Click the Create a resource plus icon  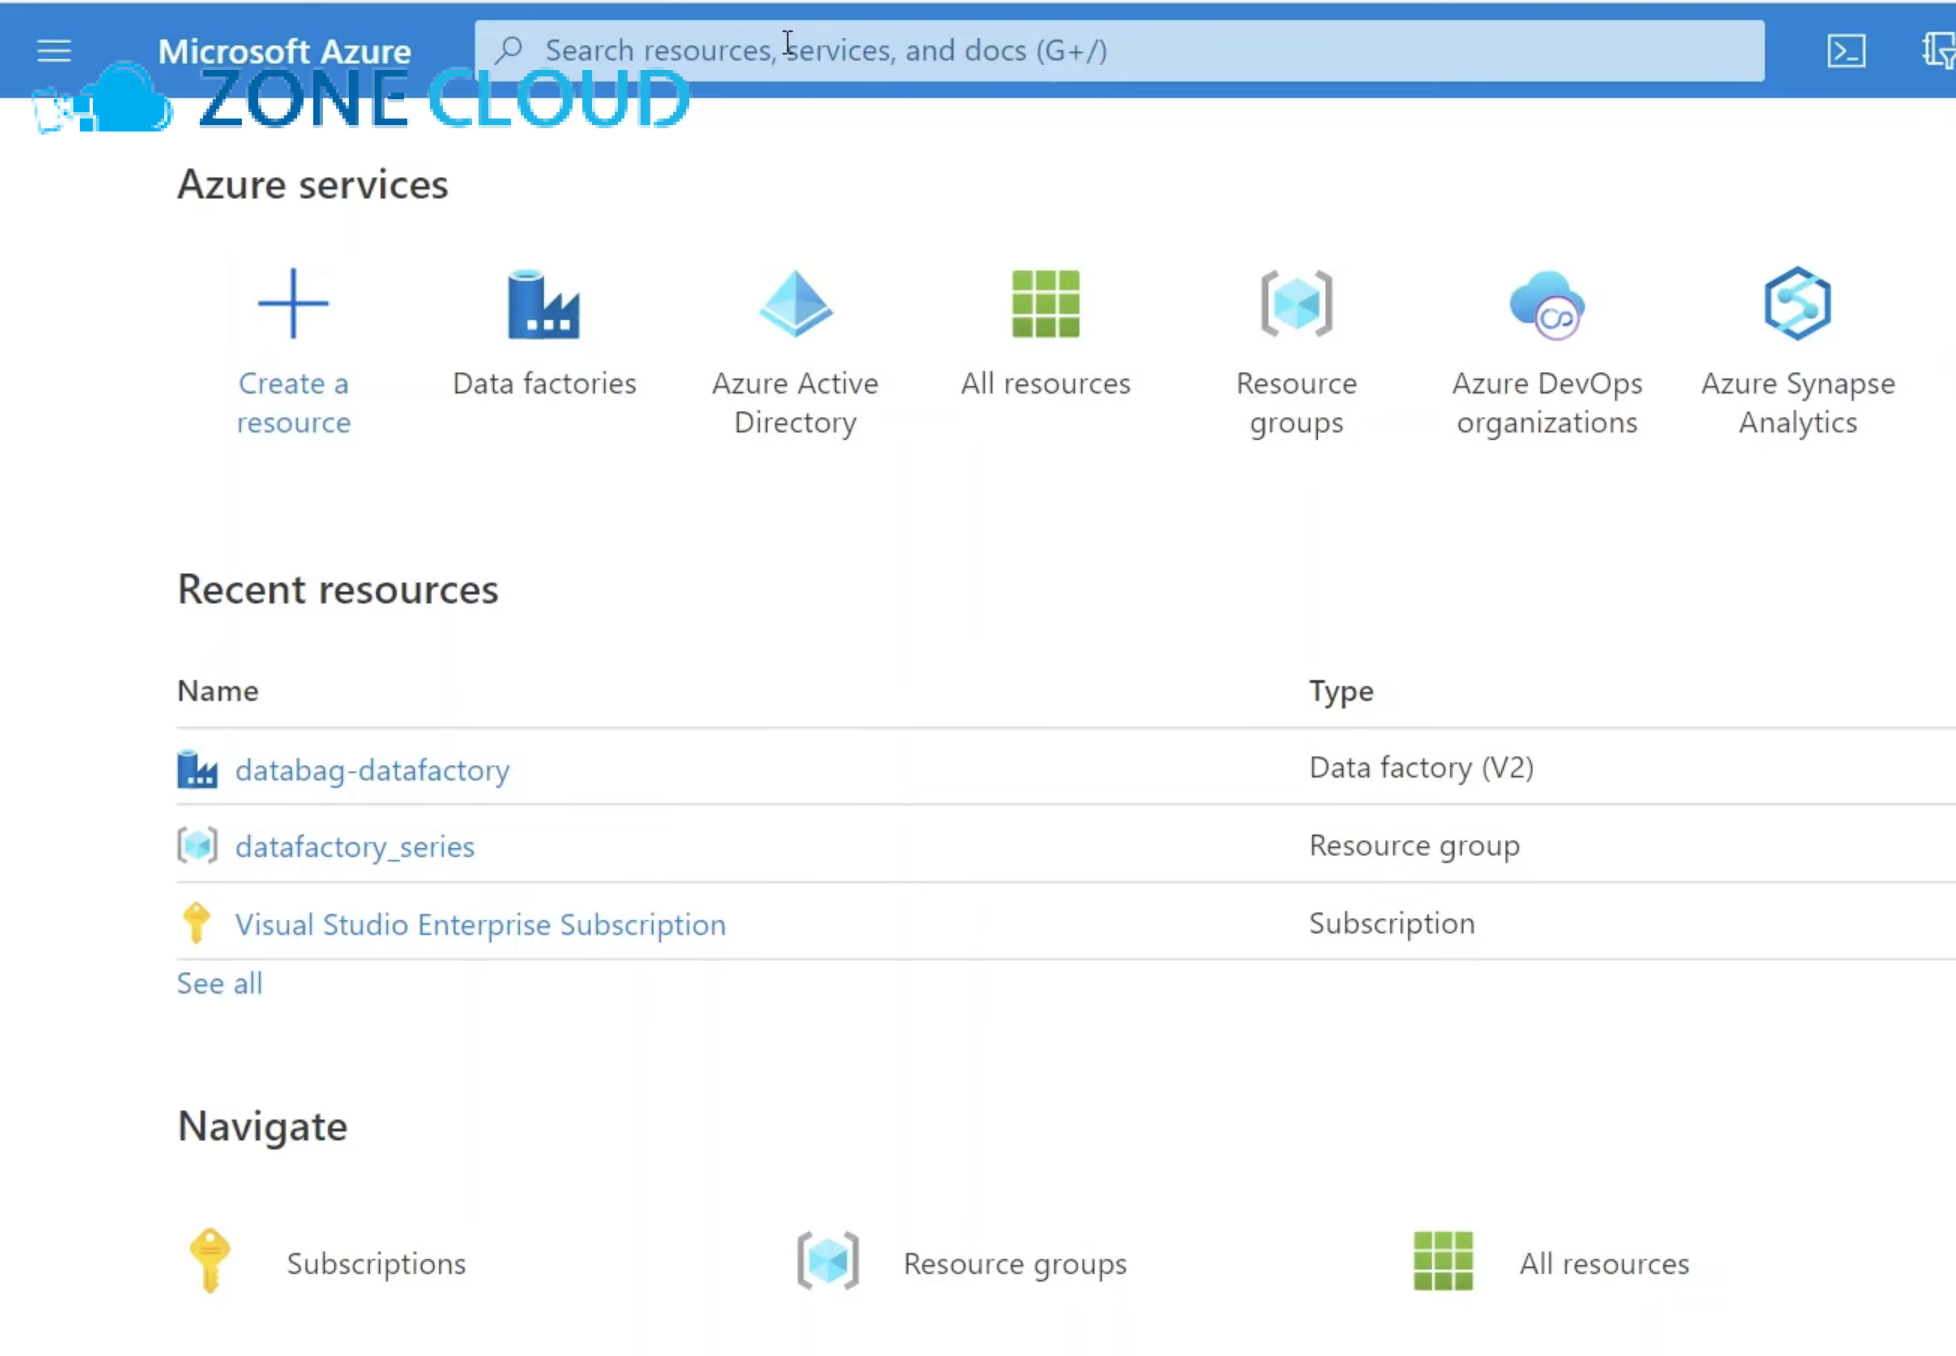pyautogui.click(x=293, y=303)
